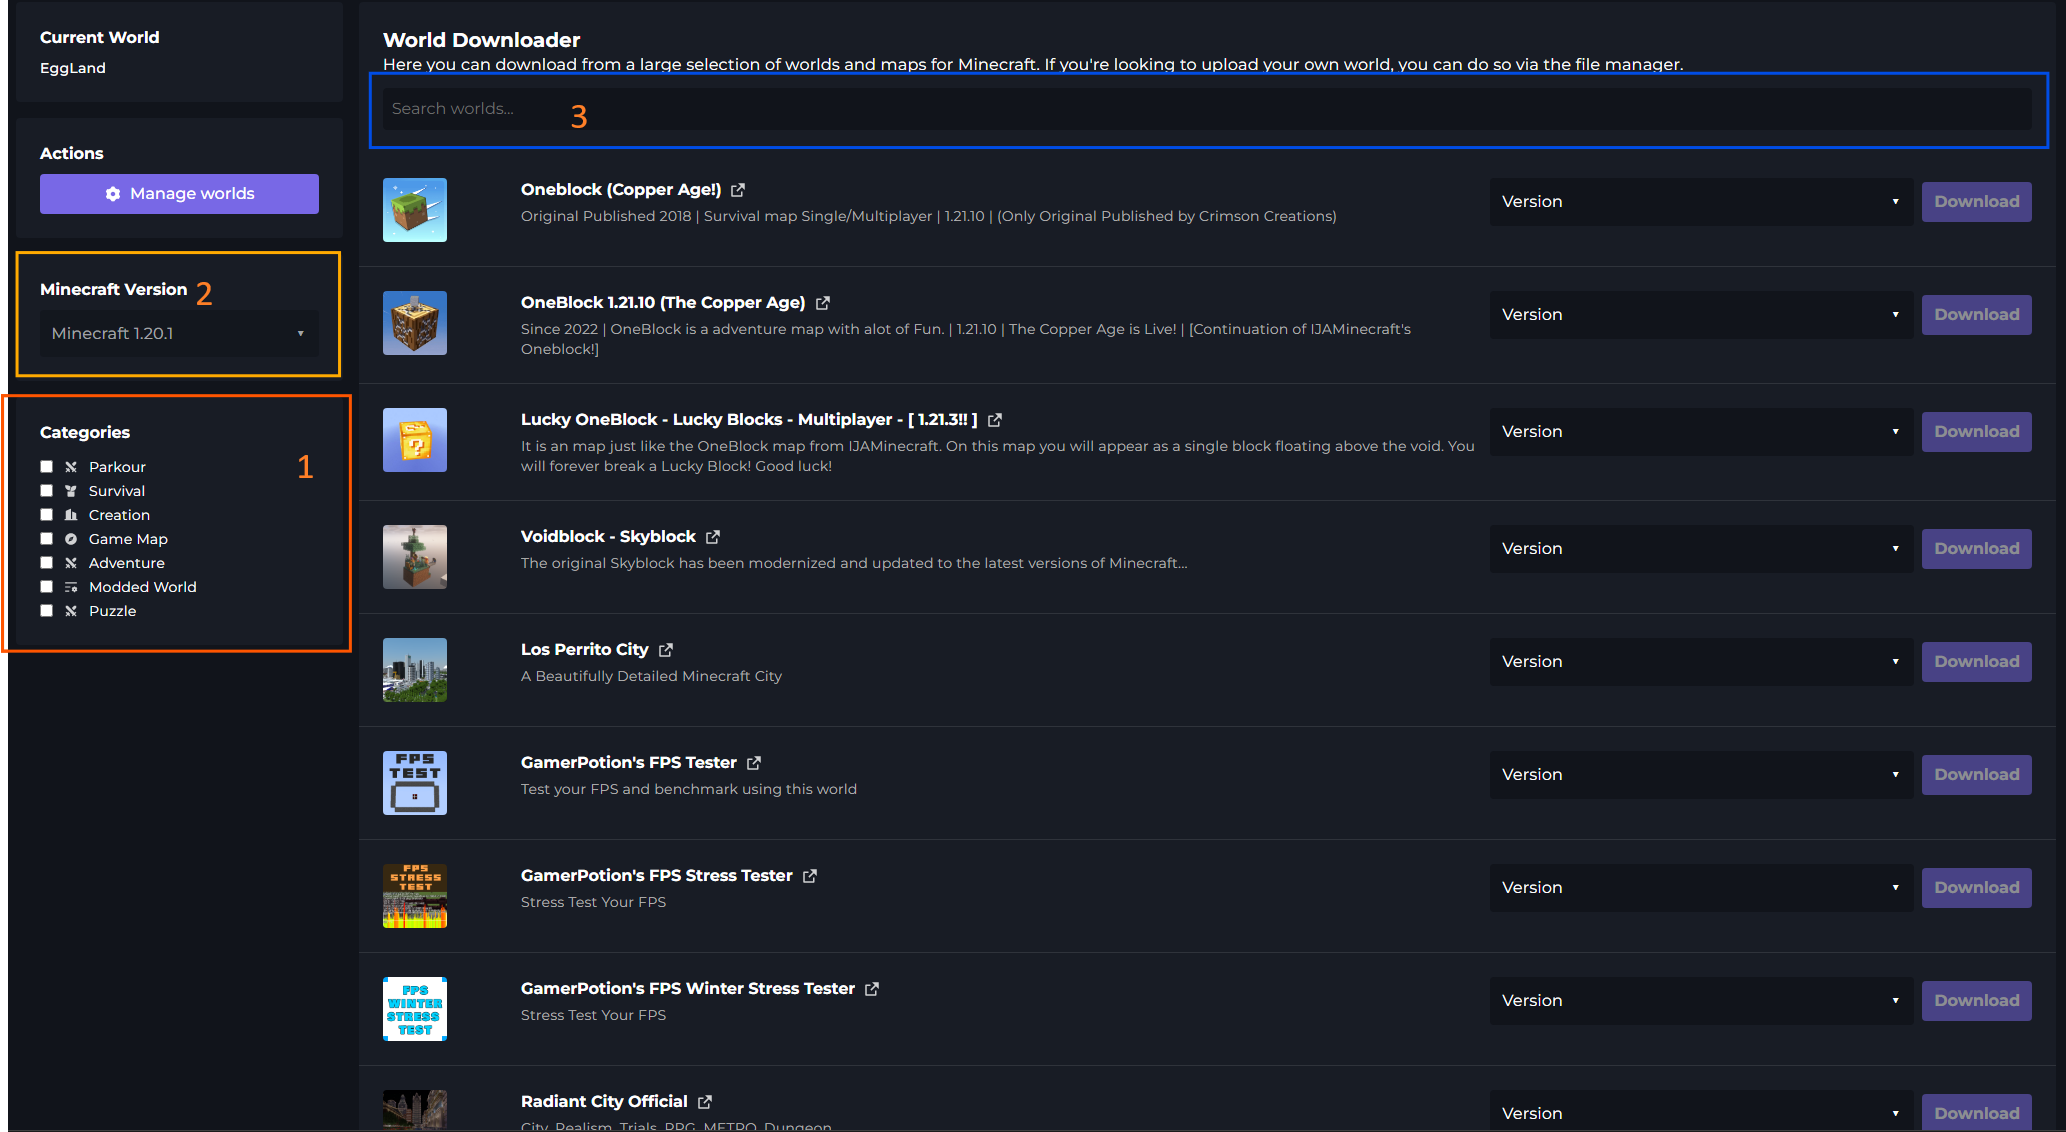
Task: Open external link icon beside Oneblock (Copper Age!)
Action: [x=738, y=190]
